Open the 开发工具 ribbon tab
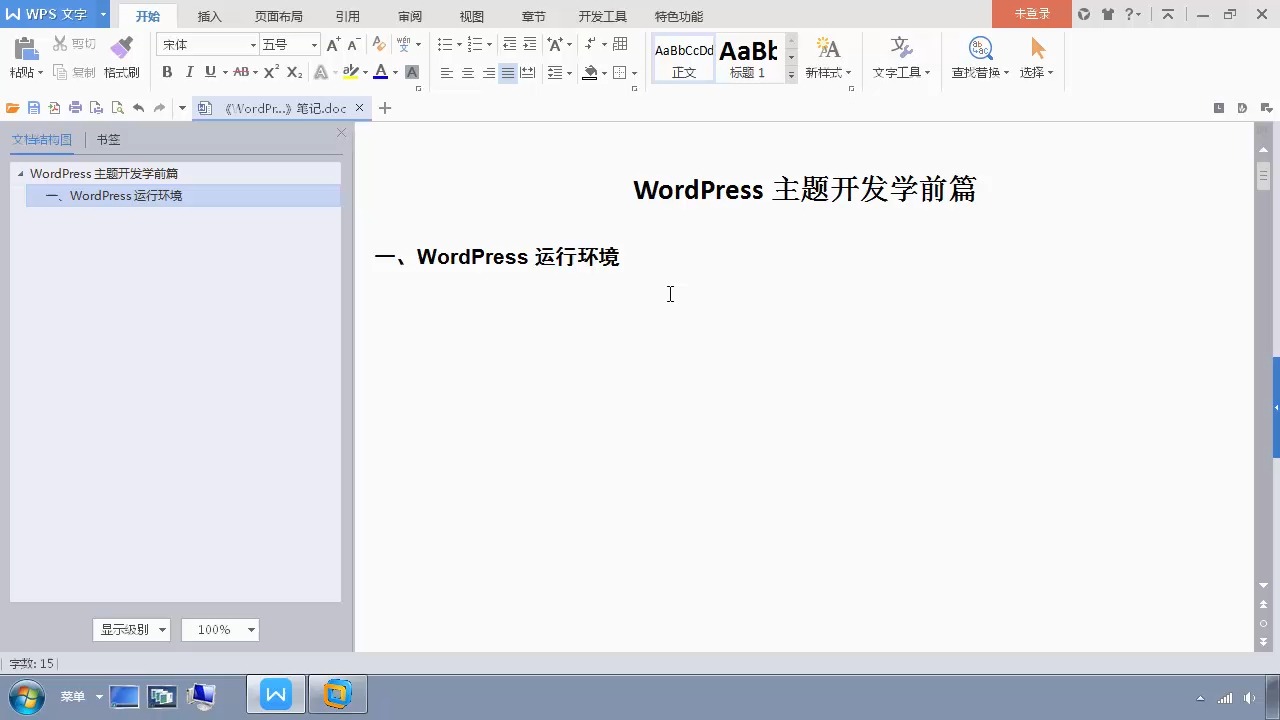Image resolution: width=1280 pixels, height=720 pixels. coord(603,16)
